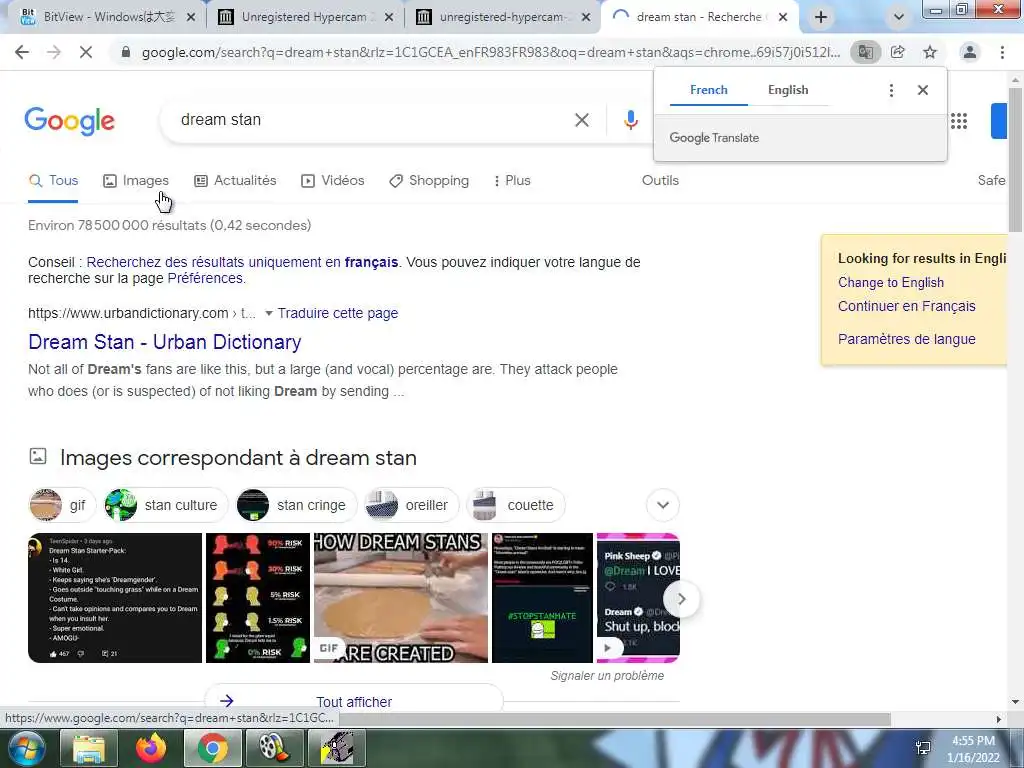
Task: Open the Images search tab
Action: point(136,181)
